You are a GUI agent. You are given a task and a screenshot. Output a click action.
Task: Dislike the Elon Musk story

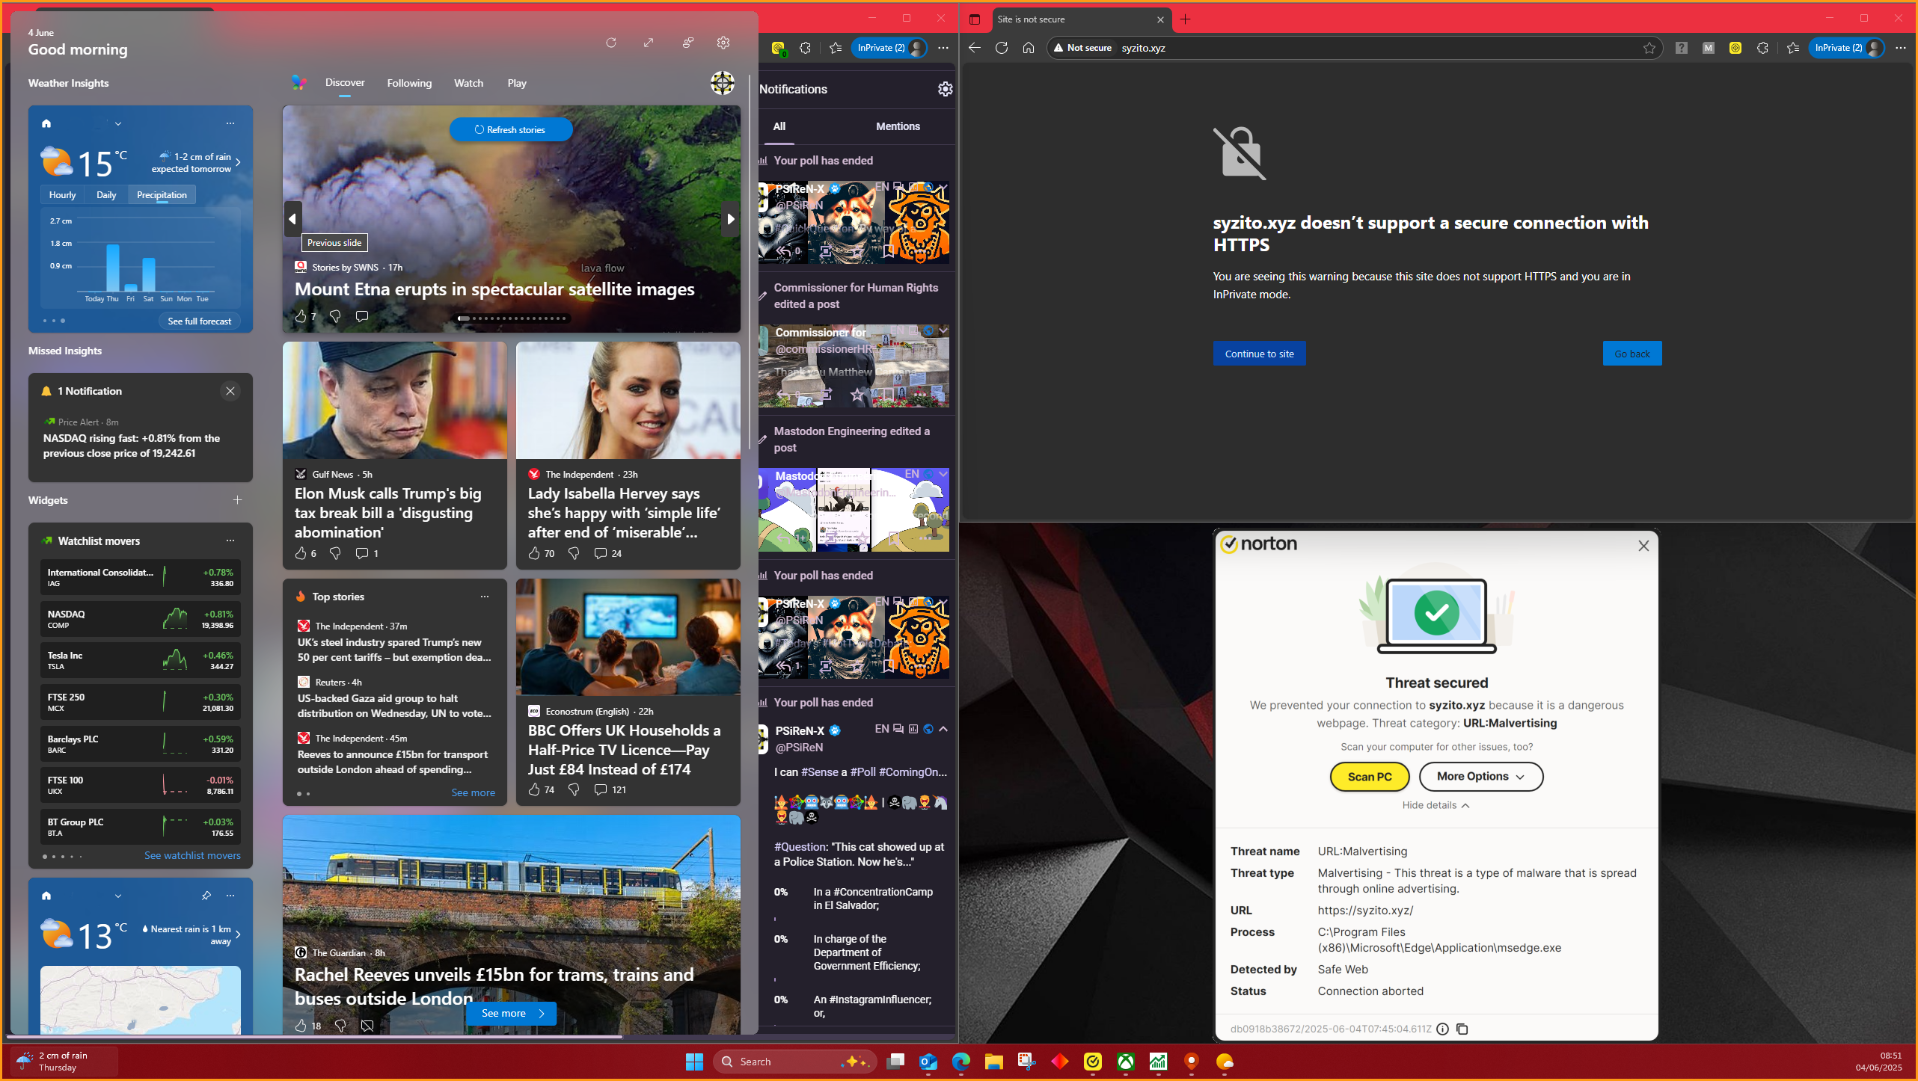click(x=335, y=553)
